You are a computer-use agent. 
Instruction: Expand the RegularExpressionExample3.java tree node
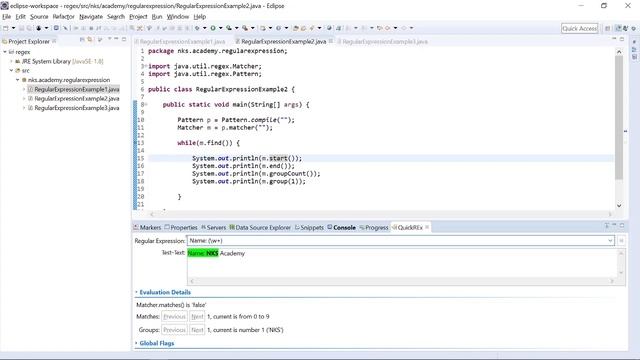[24, 108]
